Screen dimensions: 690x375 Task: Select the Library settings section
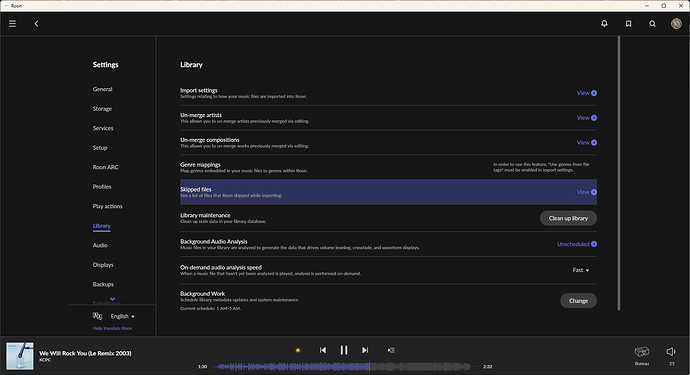point(102,226)
